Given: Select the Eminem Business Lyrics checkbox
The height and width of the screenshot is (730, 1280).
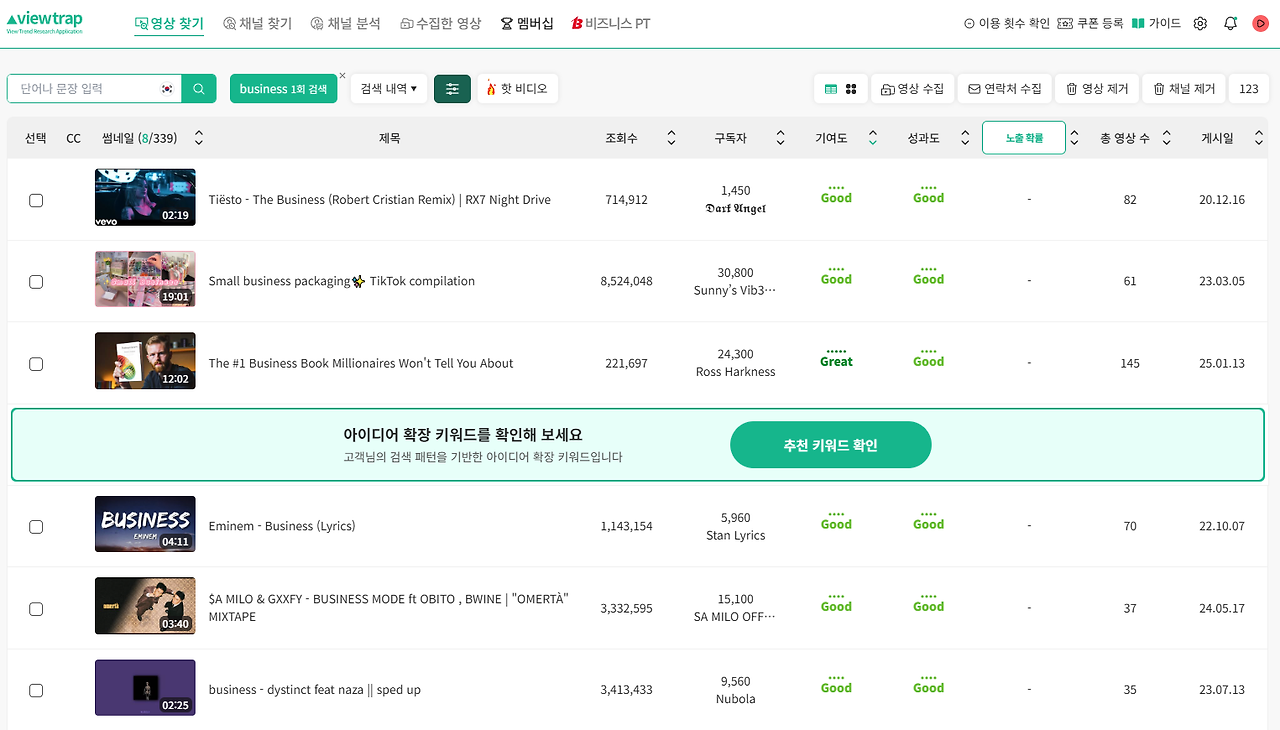Looking at the screenshot, I should (x=36, y=526).
